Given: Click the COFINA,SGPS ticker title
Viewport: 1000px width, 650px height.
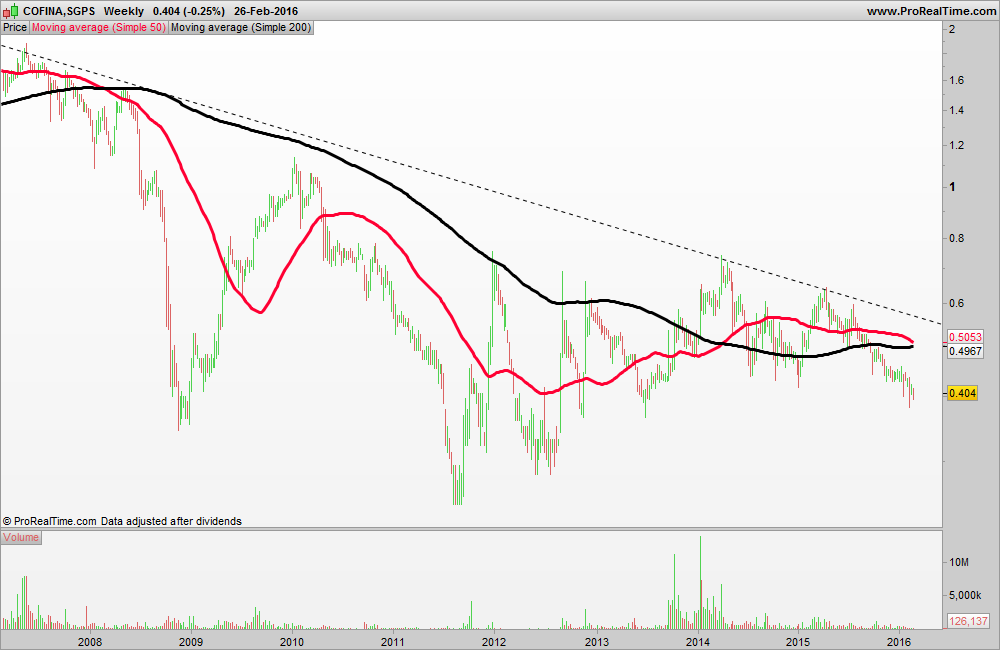Looking at the screenshot, I should tap(59, 11).
